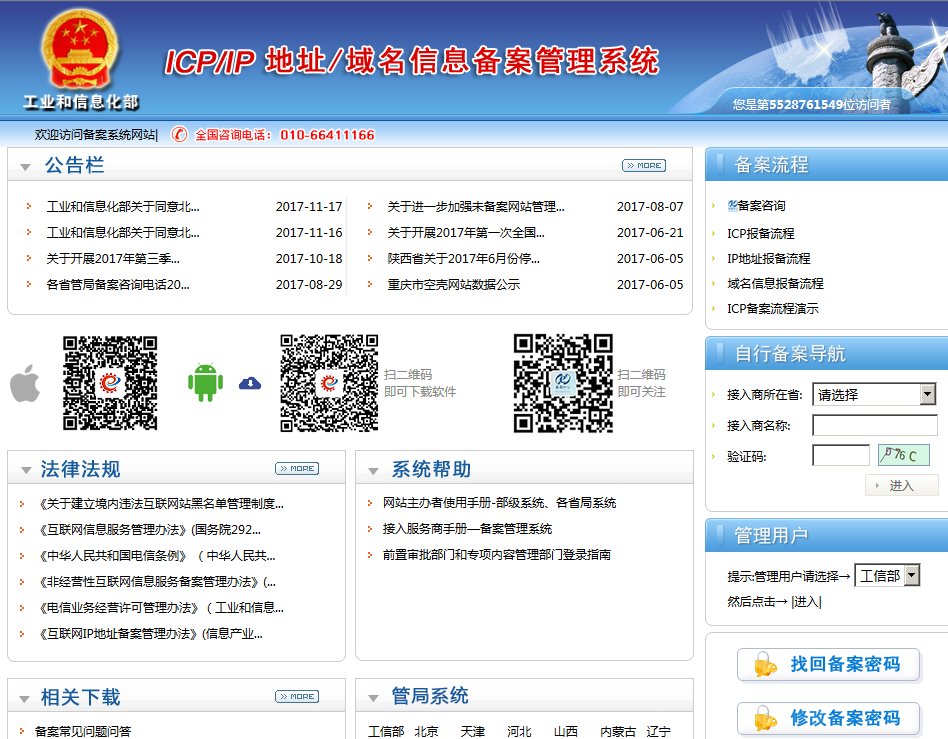The width and height of the screenshot is (948, 739).
Task: Click the red phone icon
Action: tap(179, 134)
